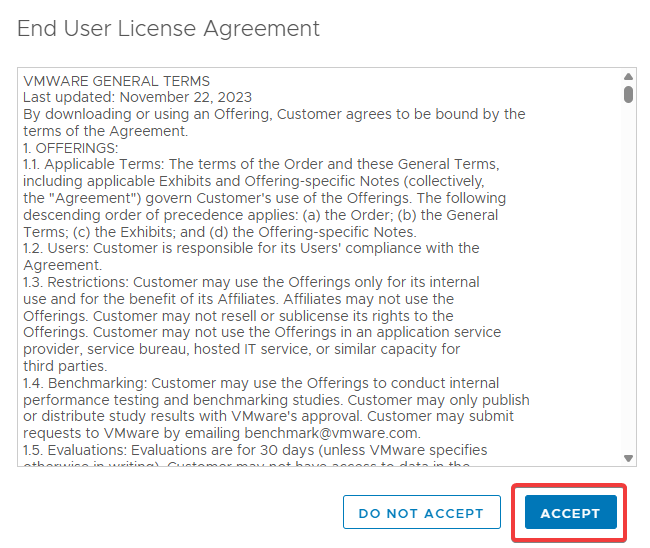This screenshot has height=548, width=650.
Task: Click the 'VMWARE GENERAL TERMS' line
Action: click(x=116, y=81)
